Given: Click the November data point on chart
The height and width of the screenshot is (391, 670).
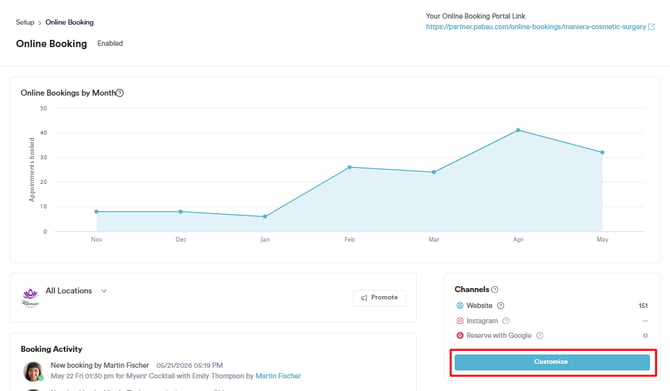Looking at the screenshot, I should [97, 212].
